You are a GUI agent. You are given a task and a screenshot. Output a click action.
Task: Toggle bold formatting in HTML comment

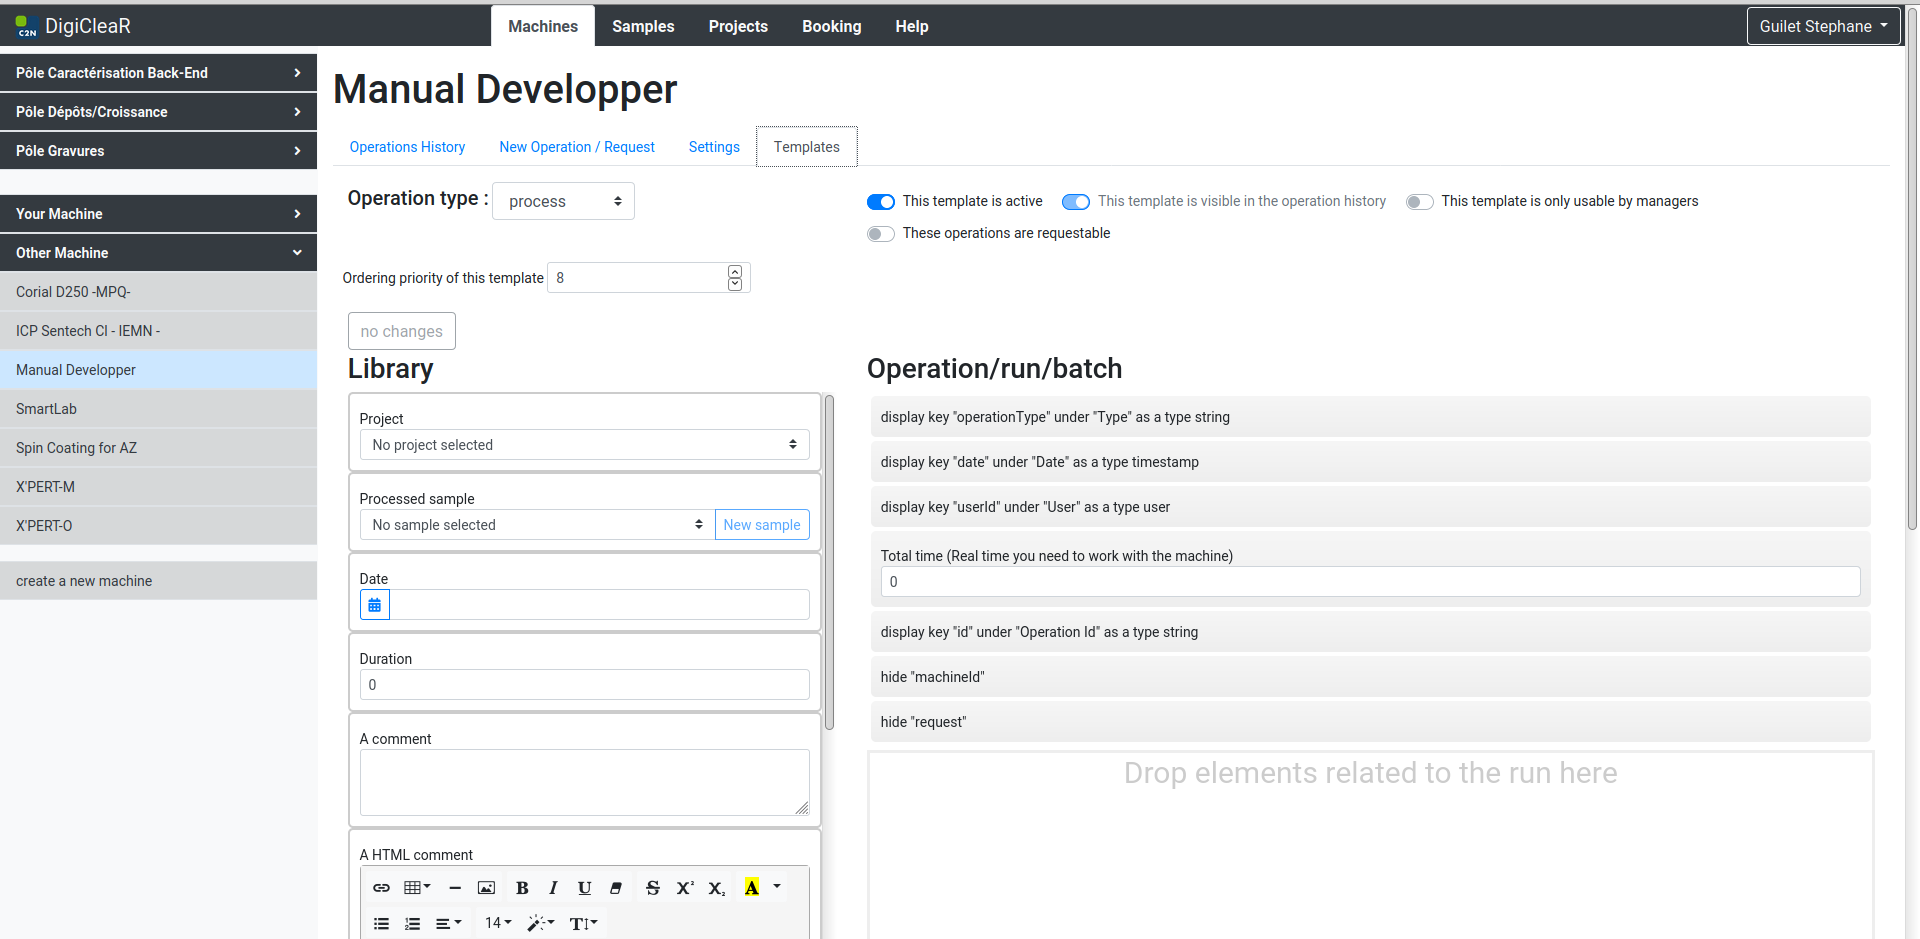522,888
